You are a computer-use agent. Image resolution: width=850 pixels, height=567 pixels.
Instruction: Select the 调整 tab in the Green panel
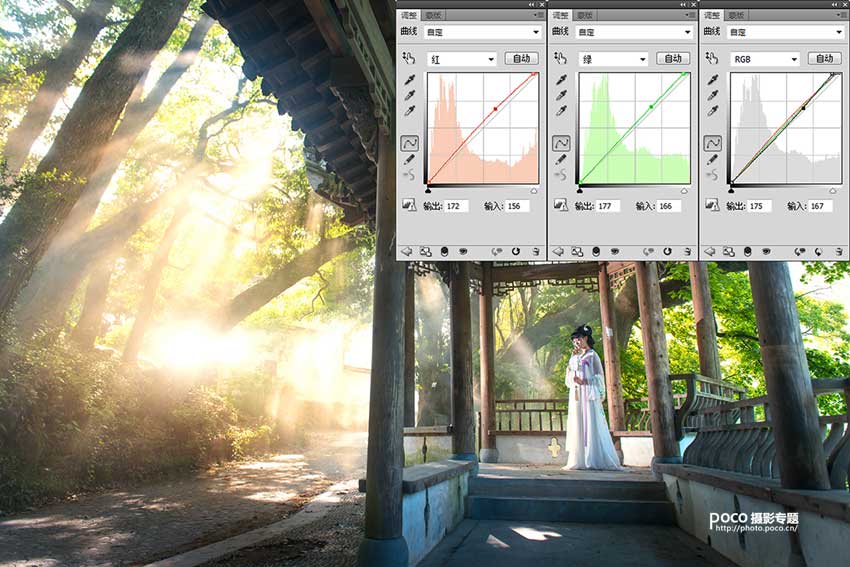[561, 15]
